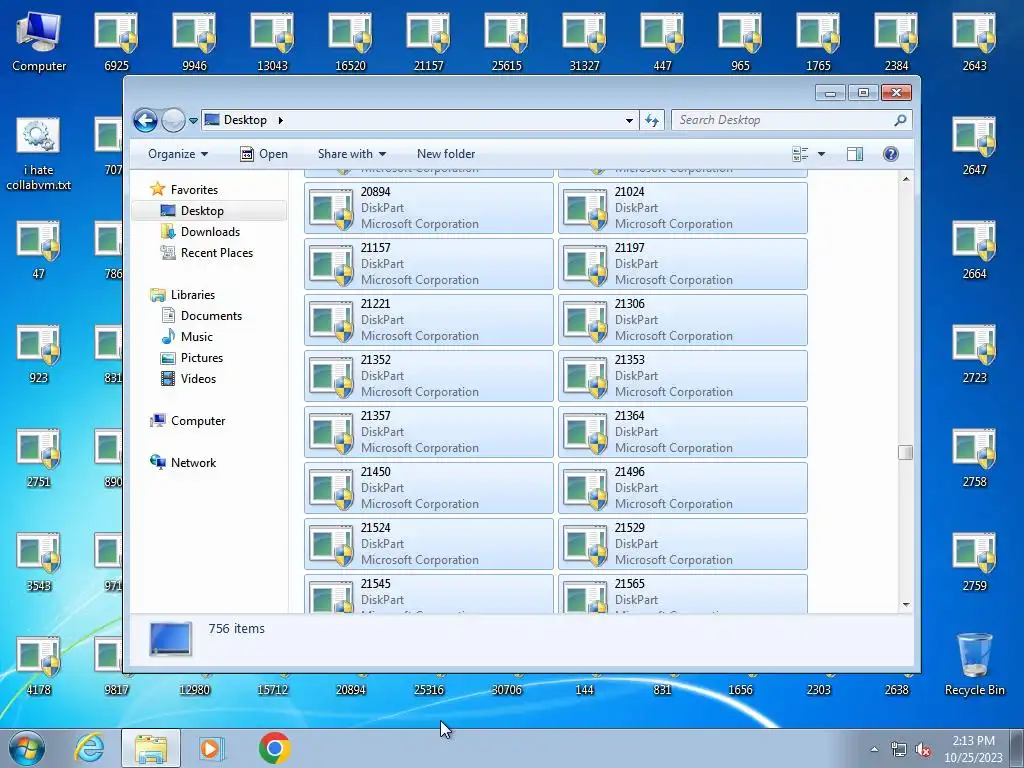
Task: Select the 21364 DiskPart file tile
Action: click(682, 432)
